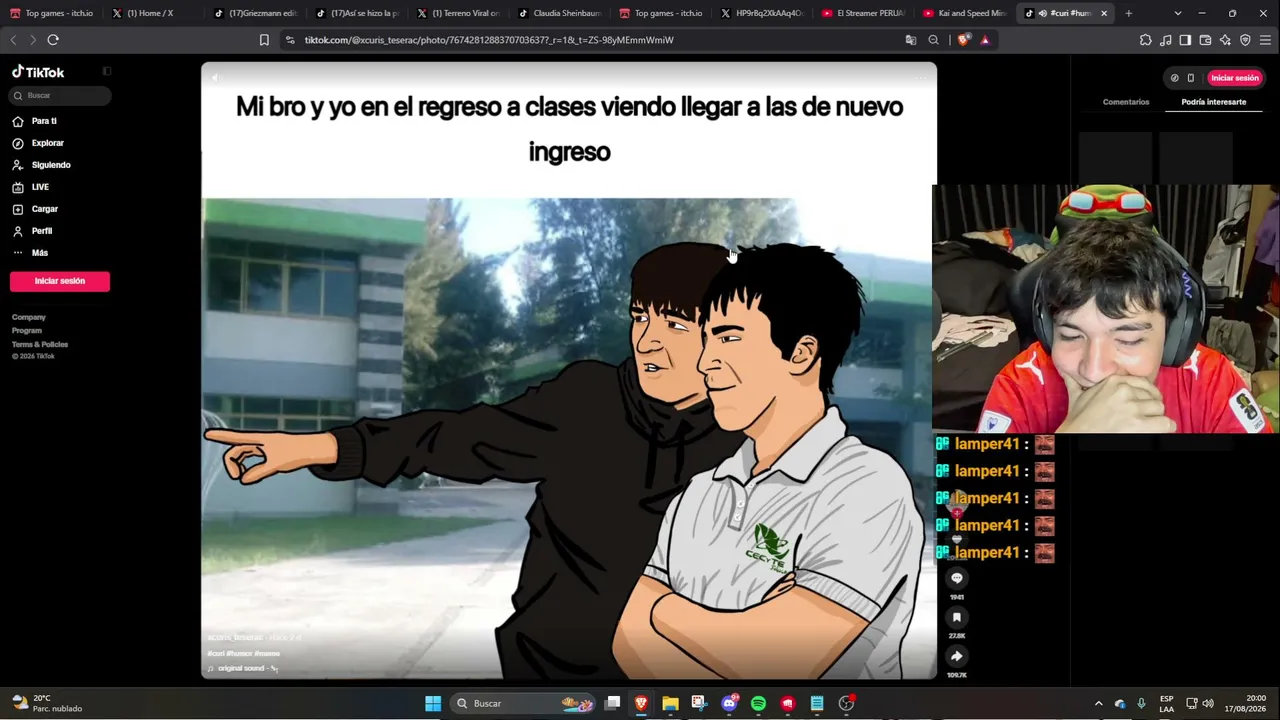
Task: Switch to the Comentarios tab
Action: click(x=1126, y=102)
